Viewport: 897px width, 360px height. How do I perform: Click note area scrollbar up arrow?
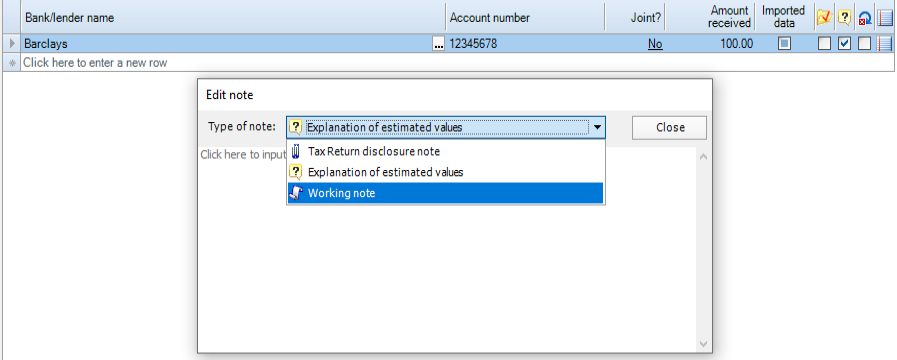coord(703,156)
